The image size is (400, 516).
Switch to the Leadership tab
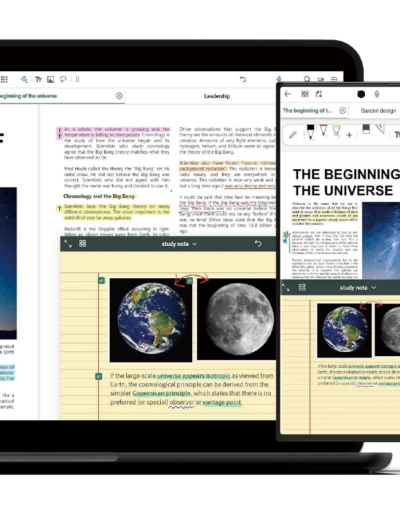[217, 96]
